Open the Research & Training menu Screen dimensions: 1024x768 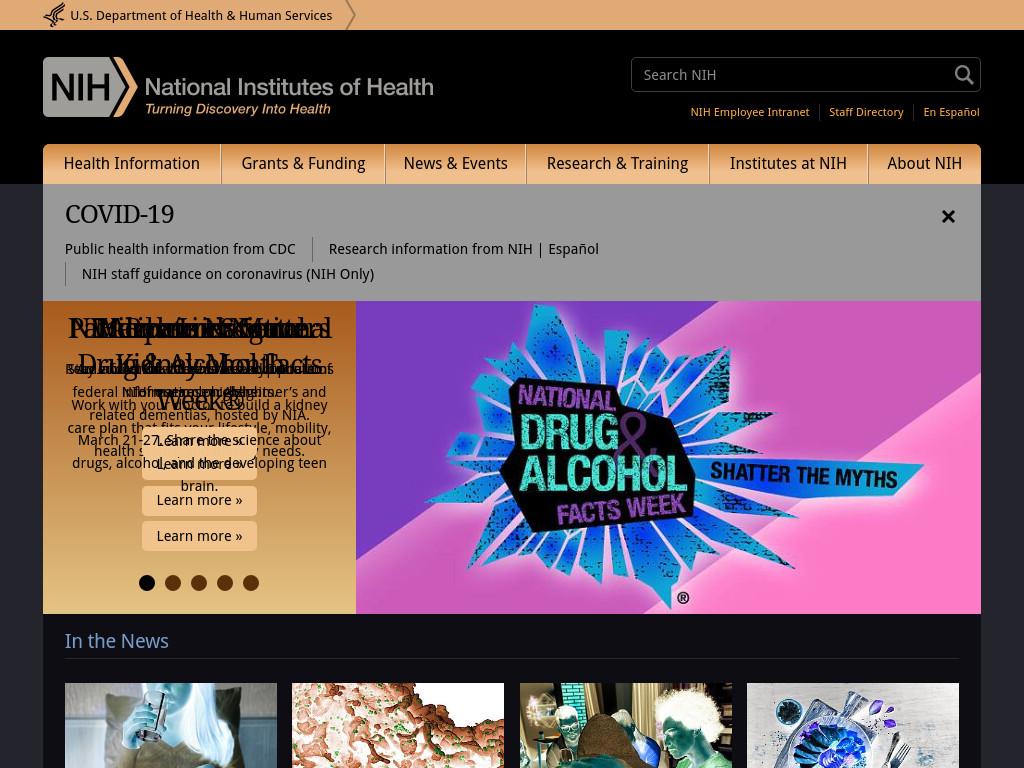click(x=617, y=163)
